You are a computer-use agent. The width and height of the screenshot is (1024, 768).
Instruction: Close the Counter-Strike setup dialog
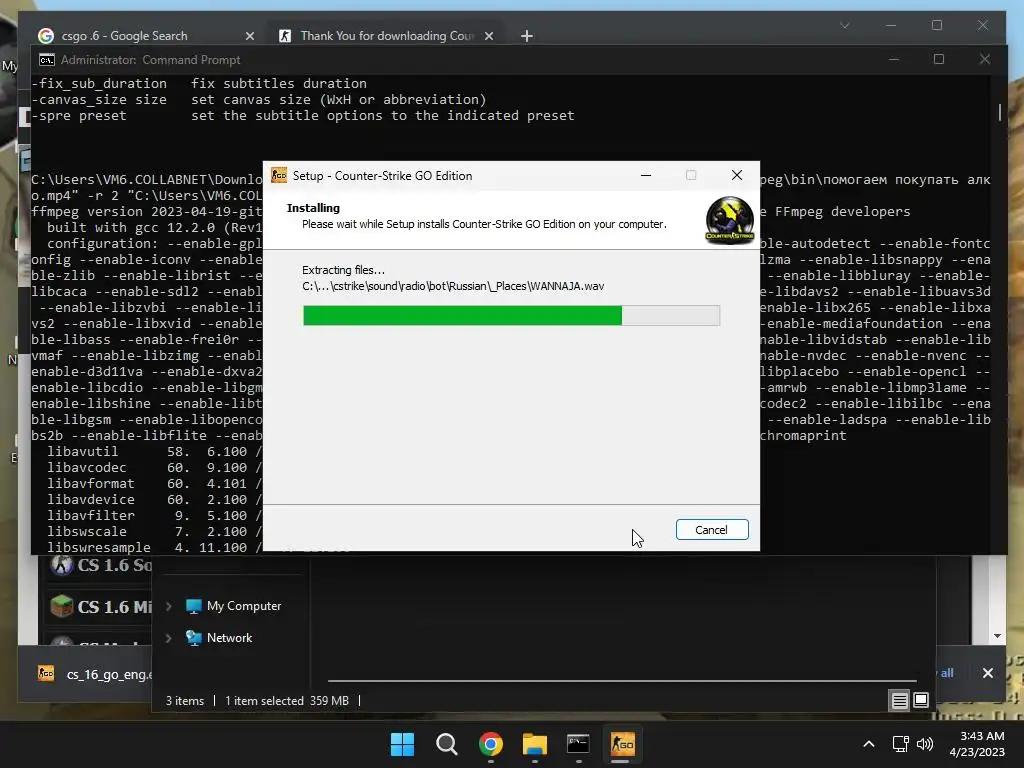[737, 175]
